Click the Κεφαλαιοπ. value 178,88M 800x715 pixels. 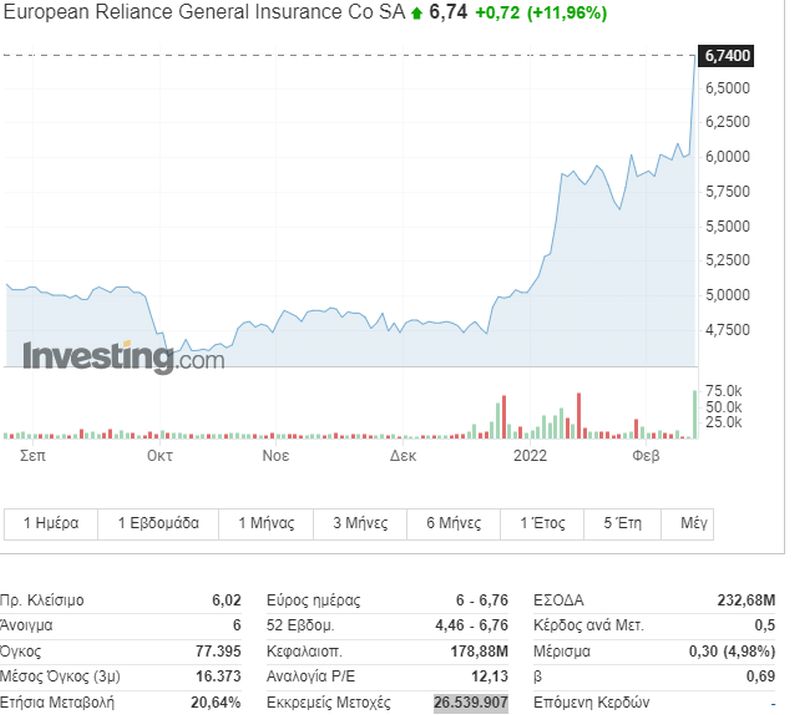(480, 651)
